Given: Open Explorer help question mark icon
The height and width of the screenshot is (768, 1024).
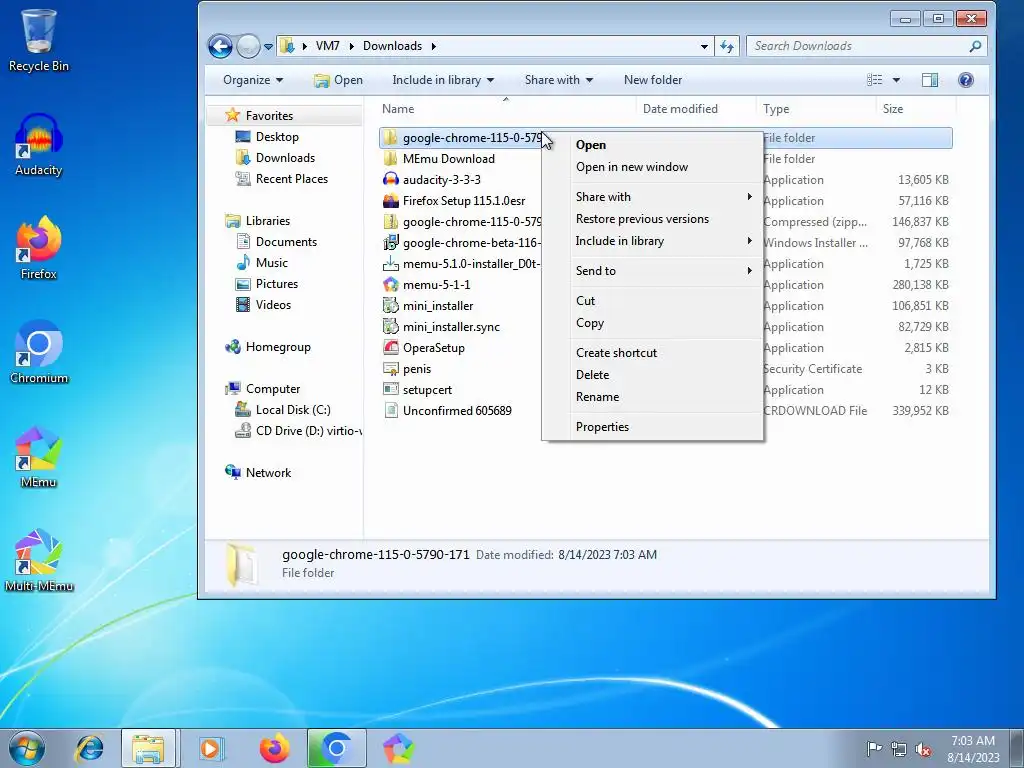Looking at the screenshot, I should click(966, 80).
